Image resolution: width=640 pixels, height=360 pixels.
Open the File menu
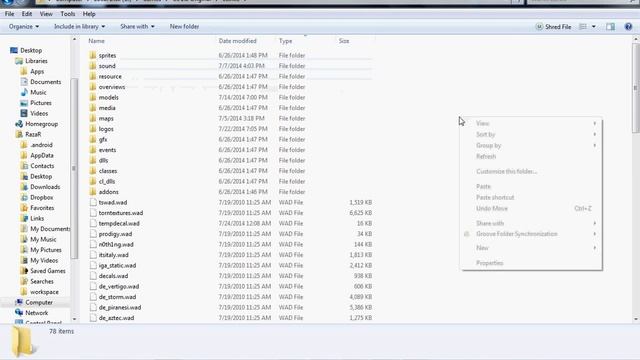pos(9,14)
